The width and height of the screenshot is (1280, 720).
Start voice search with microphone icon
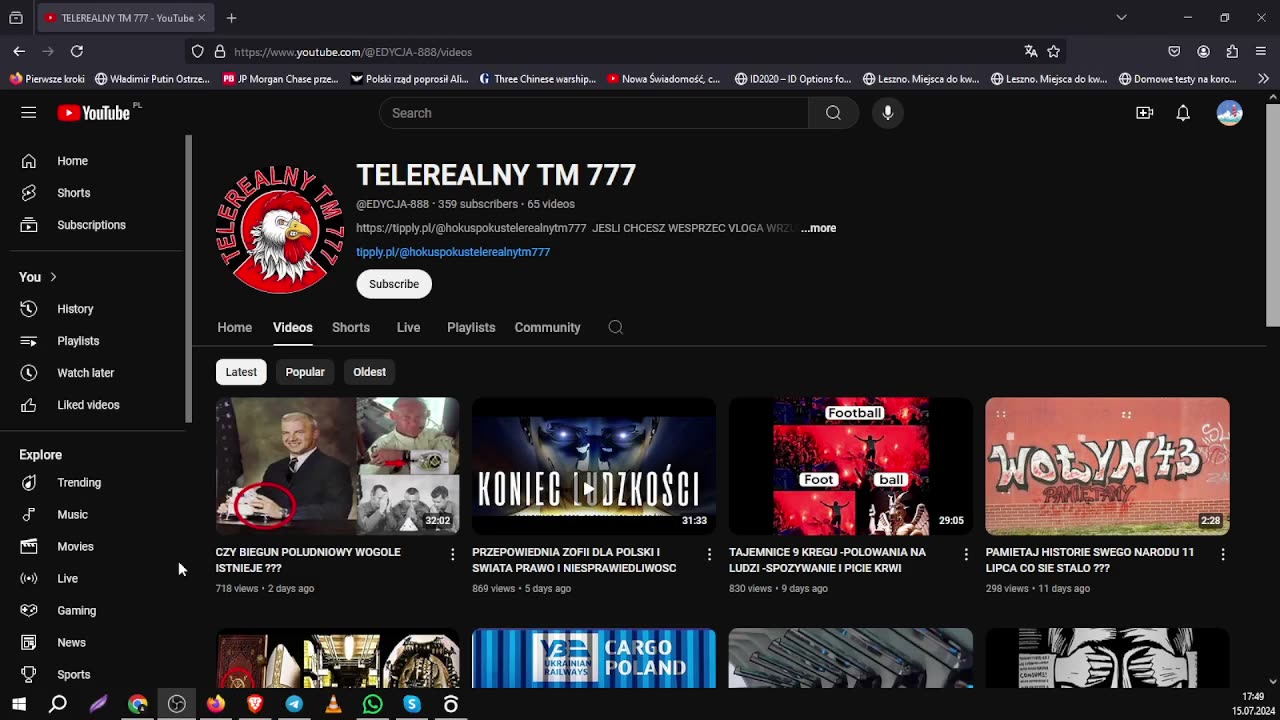[887, 113]
